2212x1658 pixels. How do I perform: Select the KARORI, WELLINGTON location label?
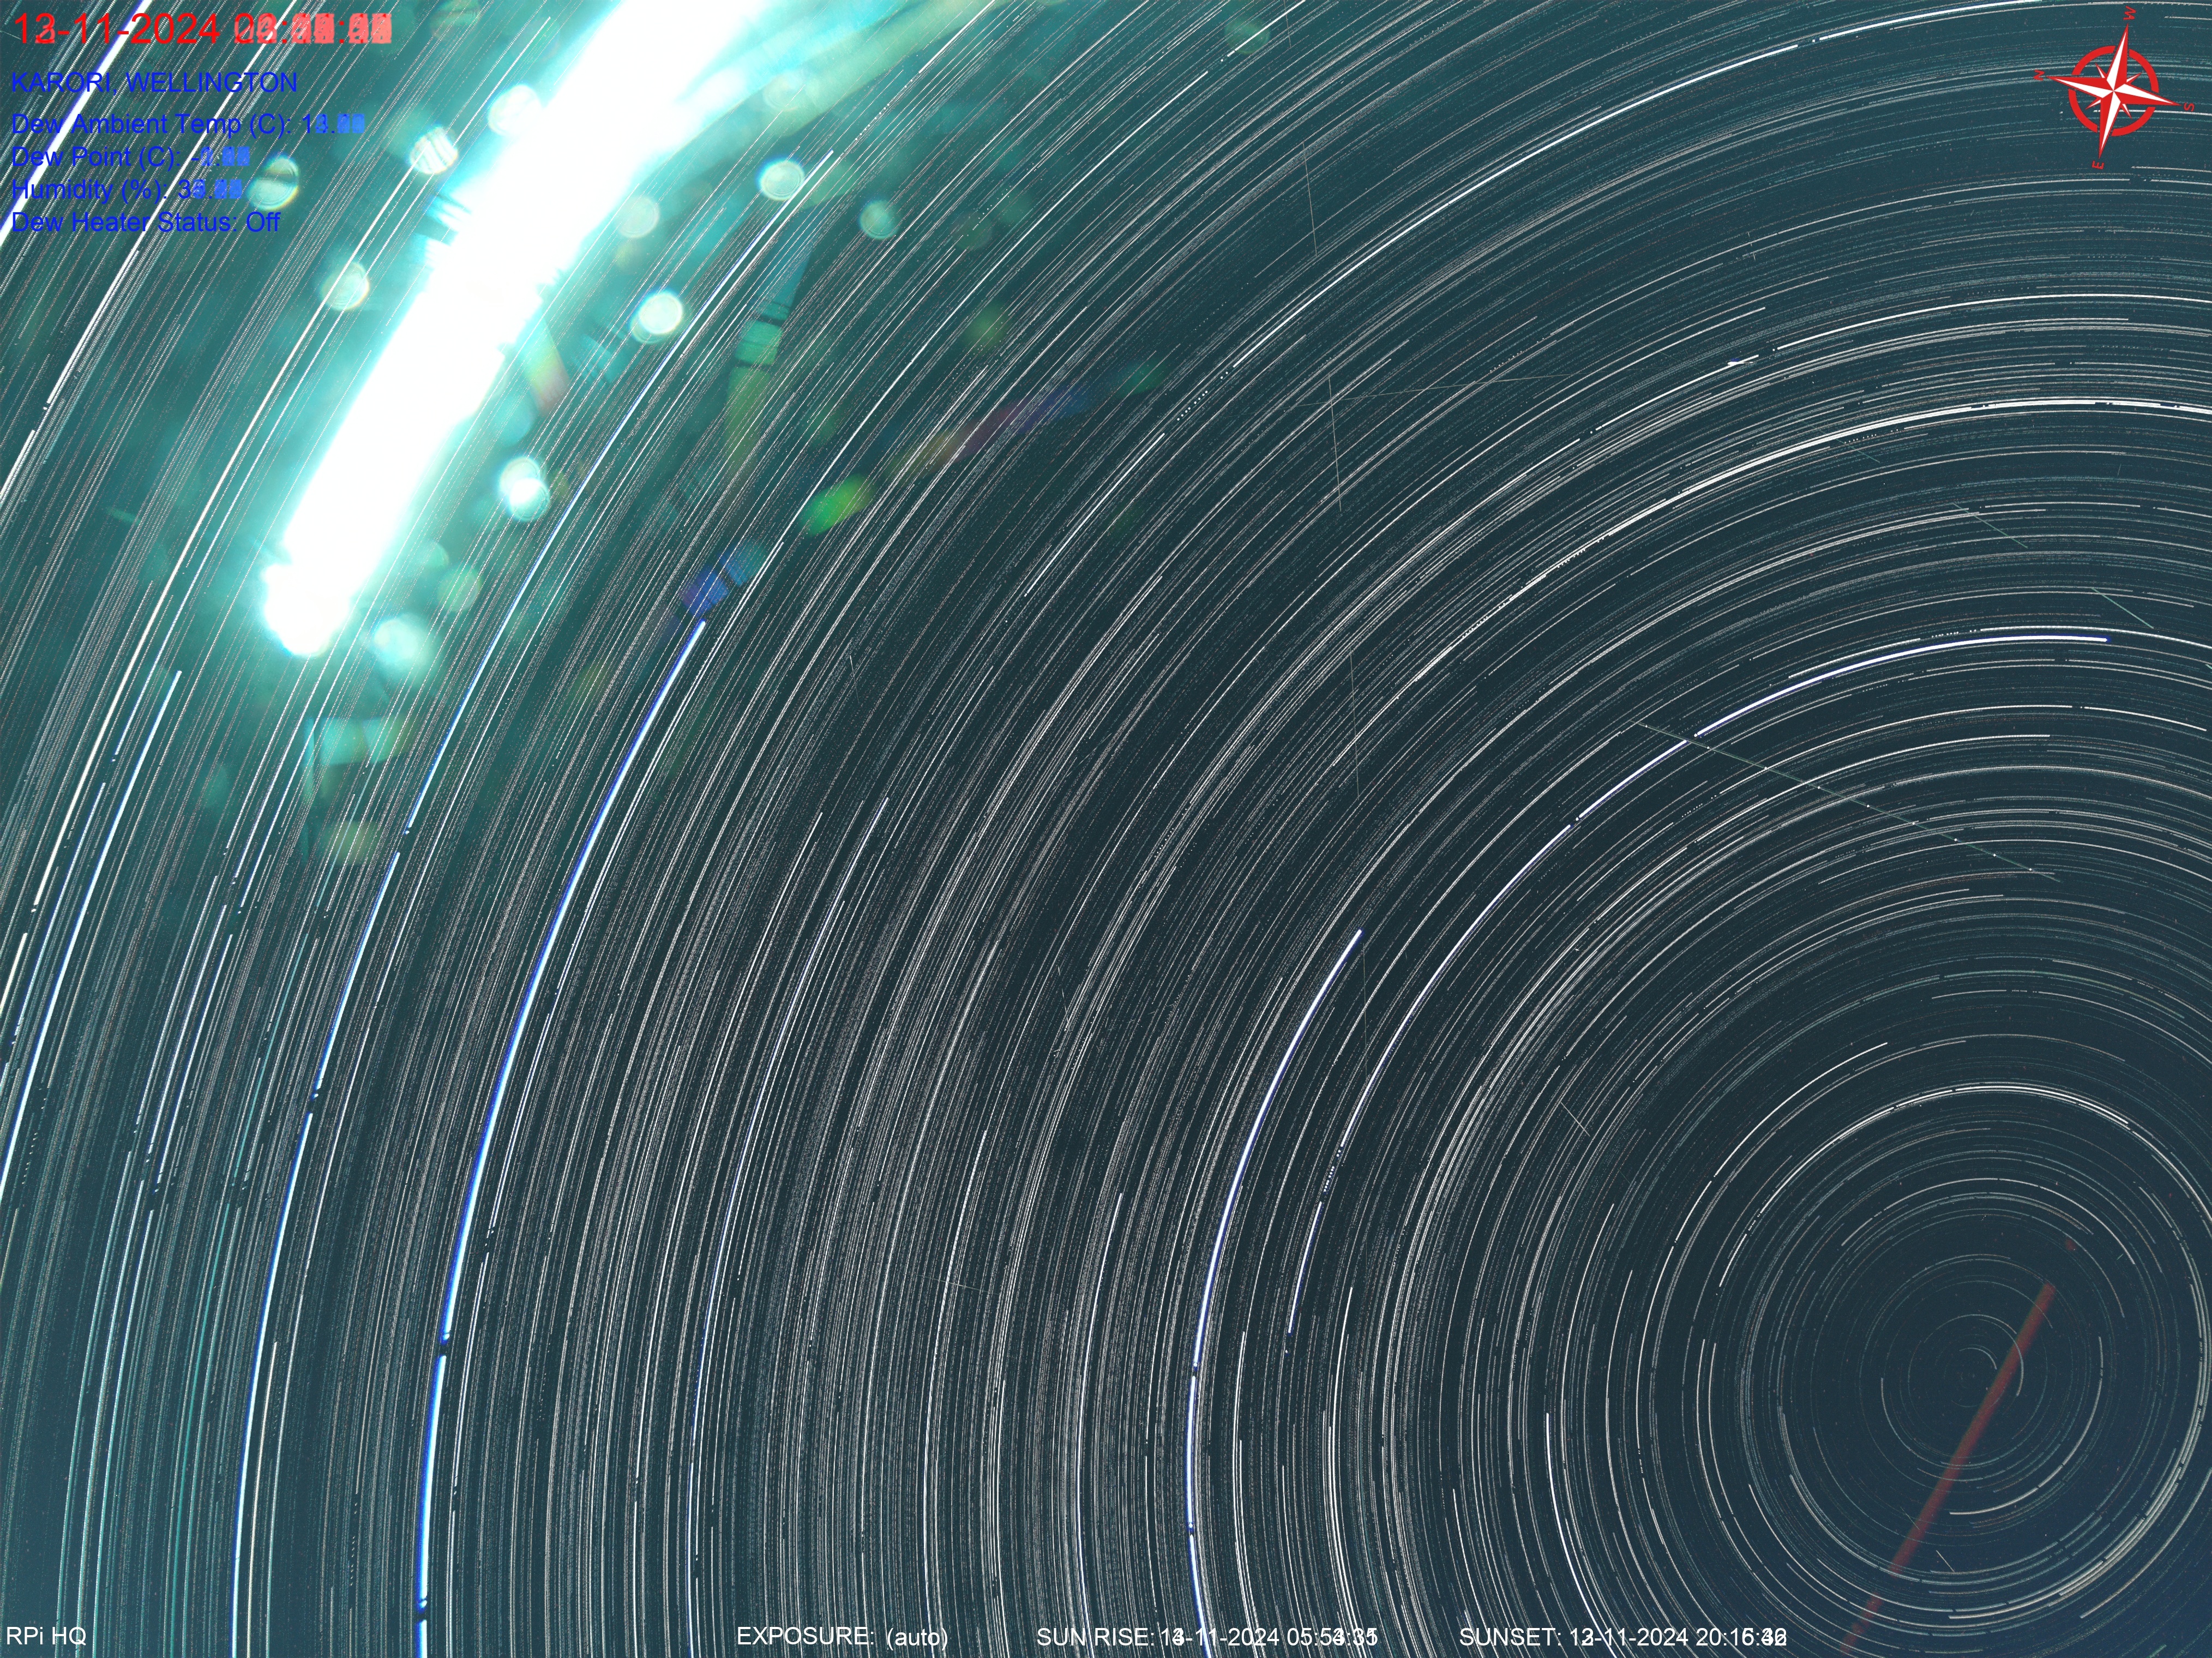pyautogui.click(x=154, y=82)
